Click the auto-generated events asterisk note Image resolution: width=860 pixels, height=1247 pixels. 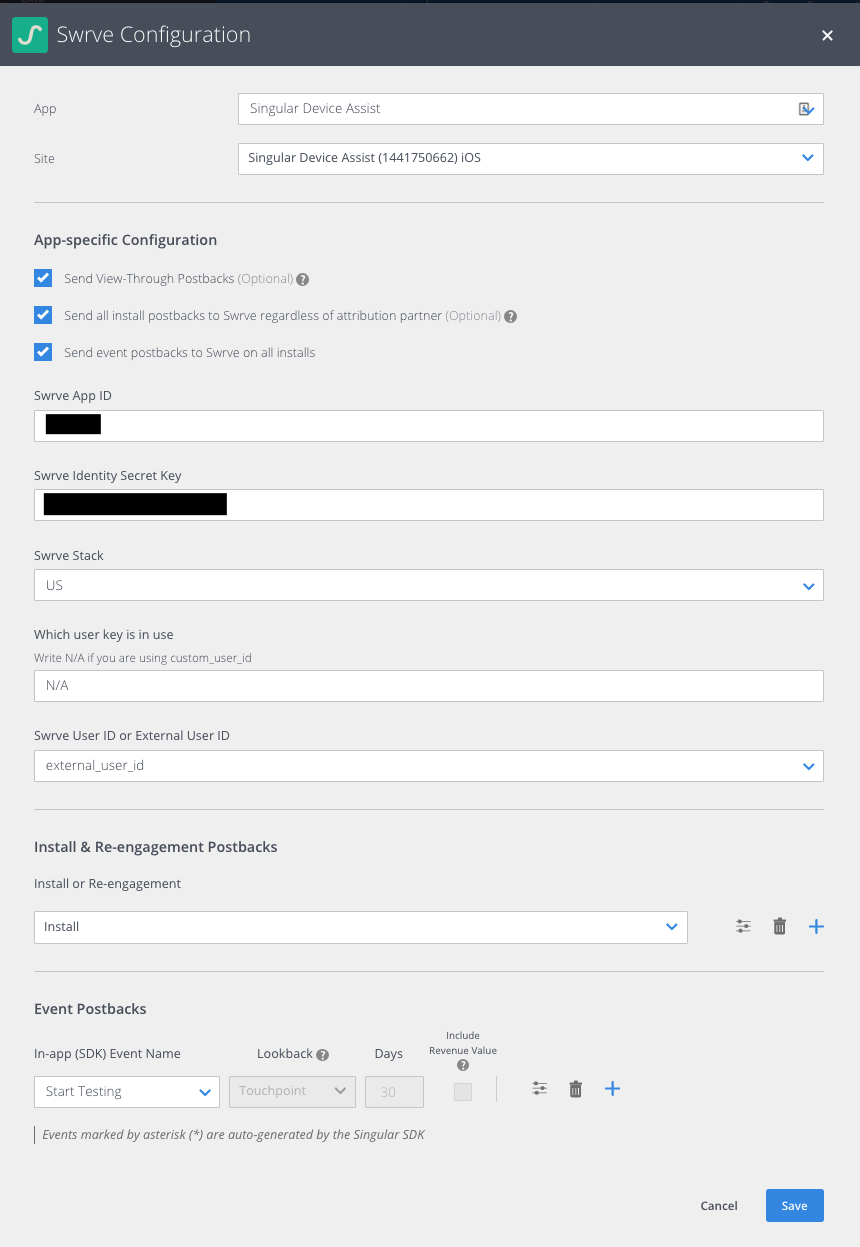234,1135
